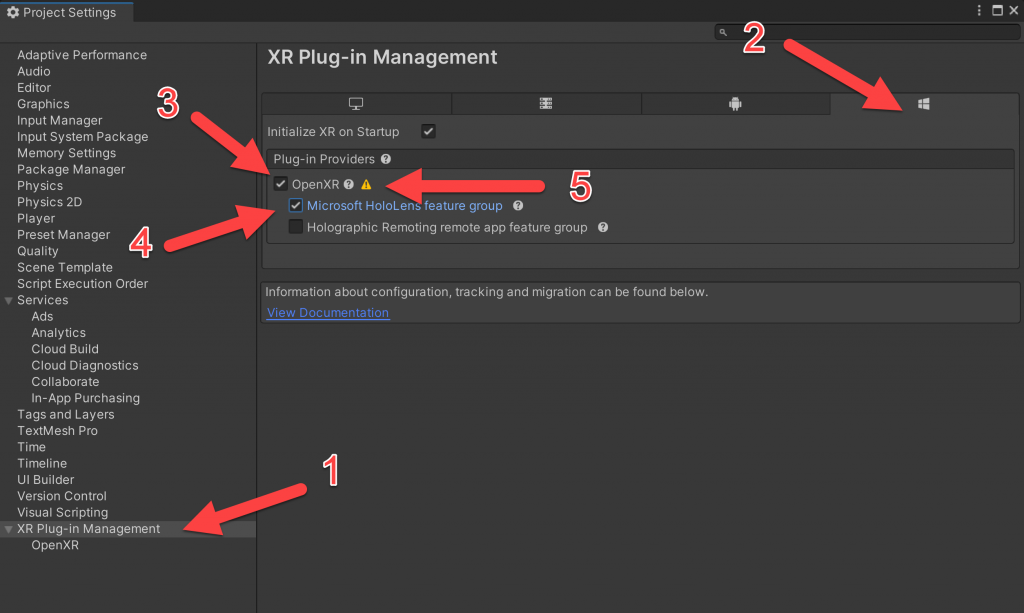This screenshot has width=1024, height=613.
Task: Toggle Microsoft HoloLens feature group checkbox
Action: 296,206
